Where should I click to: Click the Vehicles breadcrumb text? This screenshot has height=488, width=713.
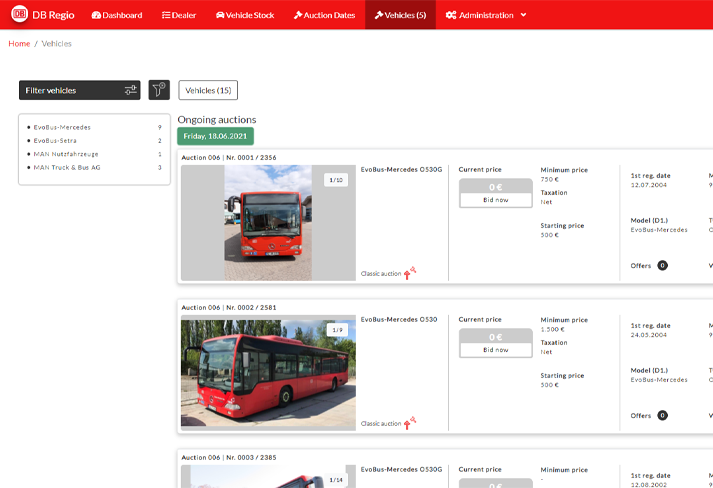pos(56,44)
